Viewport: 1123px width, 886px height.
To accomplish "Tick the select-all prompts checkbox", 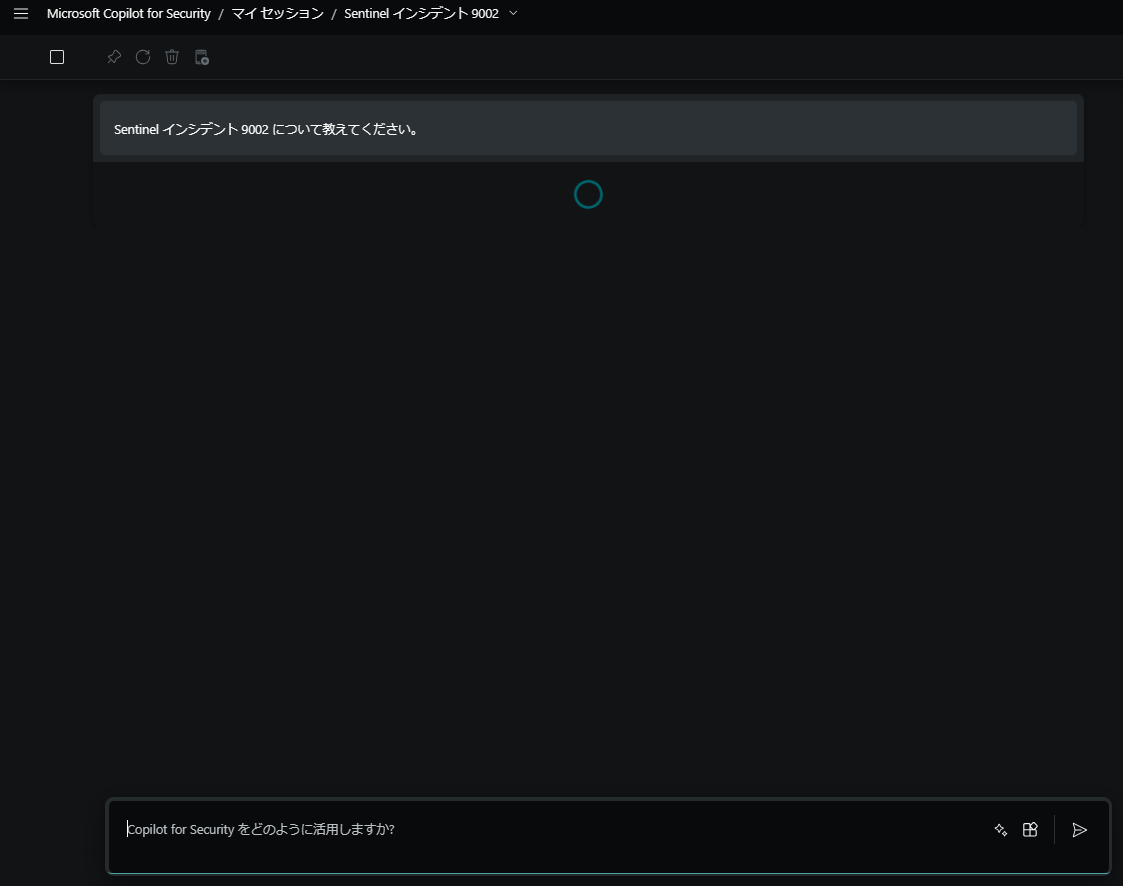I will click(x=57, y=57).
